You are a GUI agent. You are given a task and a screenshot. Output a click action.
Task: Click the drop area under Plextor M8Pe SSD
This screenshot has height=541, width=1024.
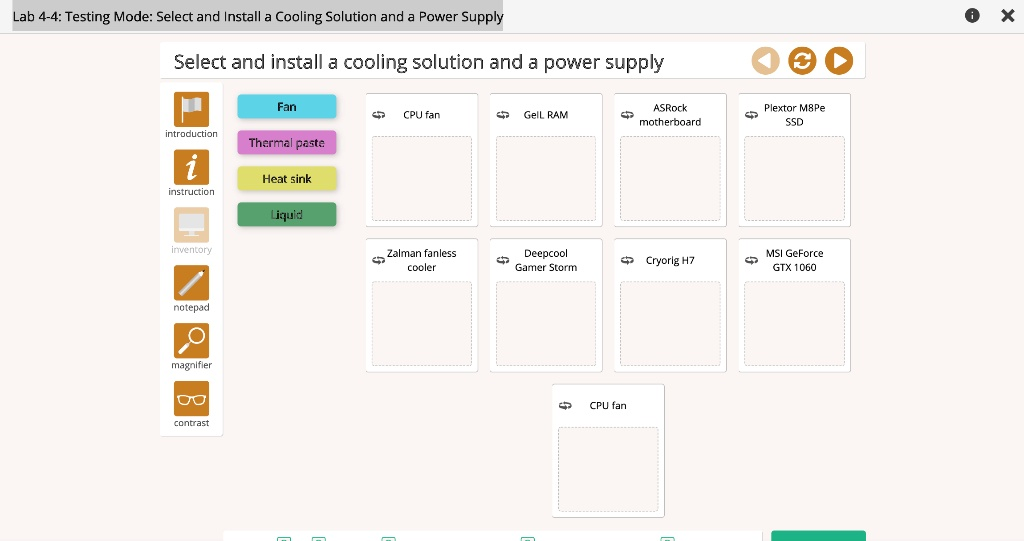point(794,178)
